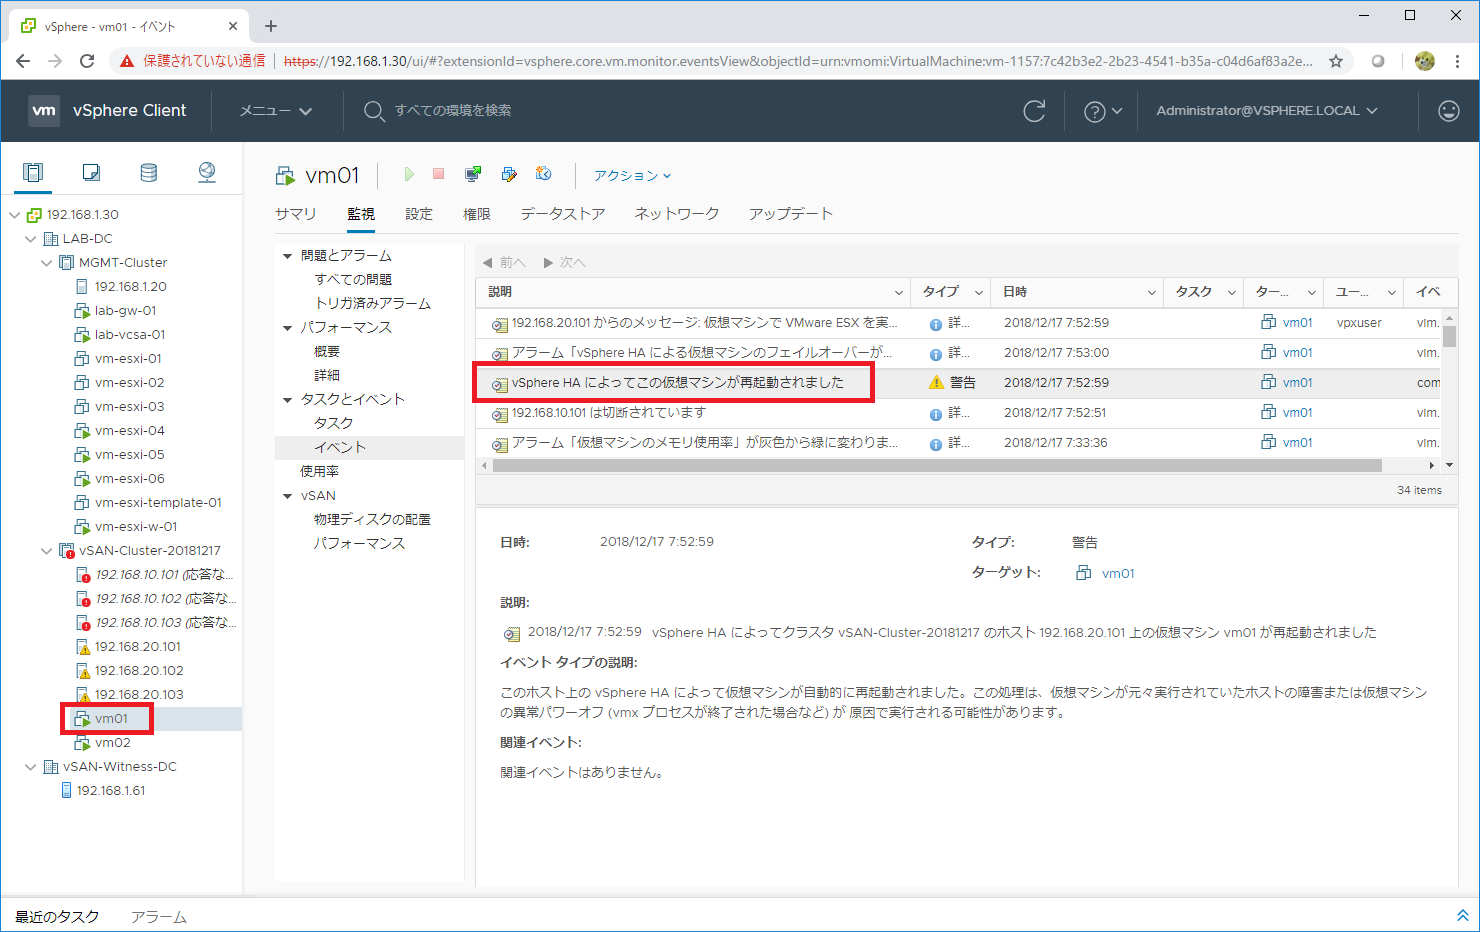Screen dimensions: 1480x932
Task: Open トリガ済みアラーム in the monitor menu
Action: [x=373, y=304]
